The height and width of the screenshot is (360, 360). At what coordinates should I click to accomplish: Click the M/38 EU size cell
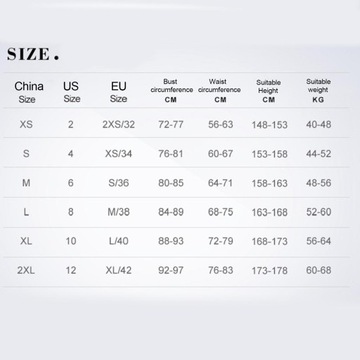[119, 212]
